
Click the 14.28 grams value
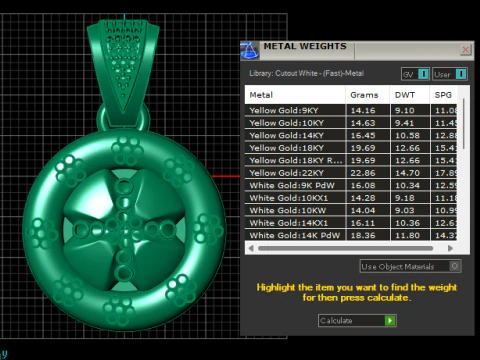click(x=363, y=198)
